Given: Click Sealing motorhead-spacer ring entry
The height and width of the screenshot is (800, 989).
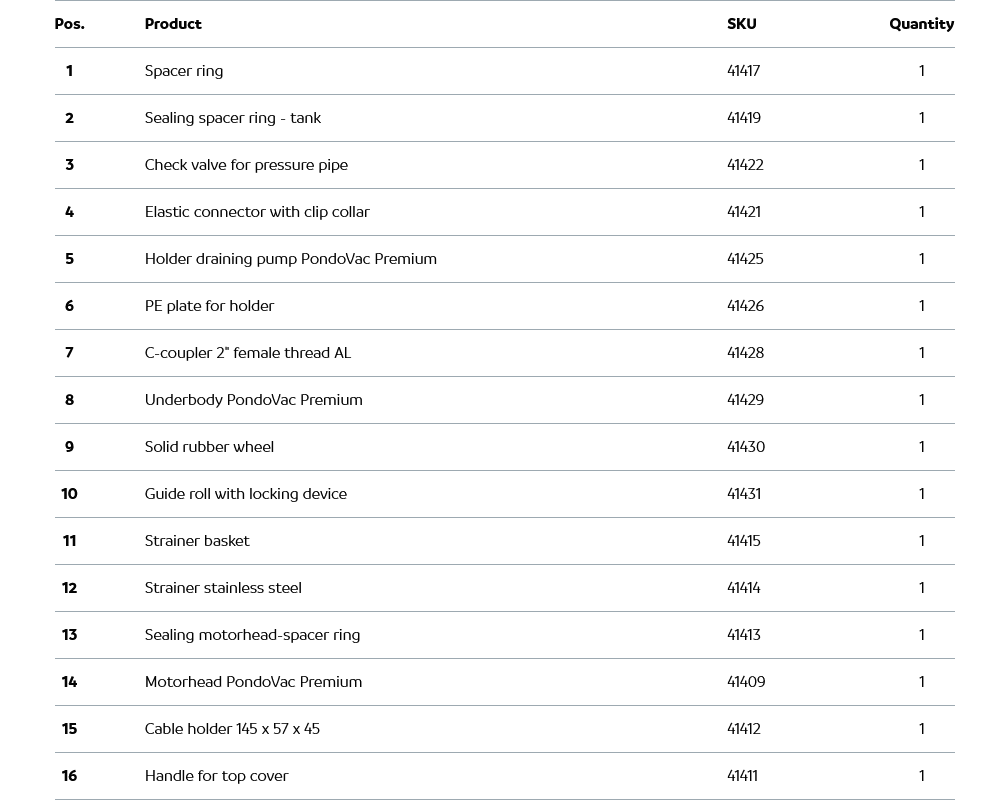Looking at the screenshot, I should point(252,635).
